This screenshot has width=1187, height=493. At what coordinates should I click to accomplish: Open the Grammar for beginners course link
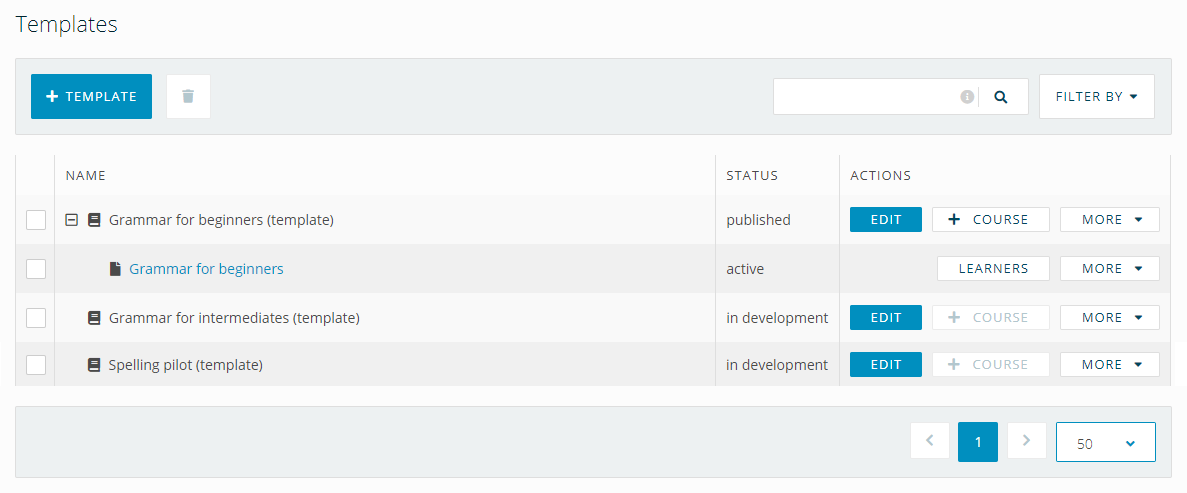(206, 269)
